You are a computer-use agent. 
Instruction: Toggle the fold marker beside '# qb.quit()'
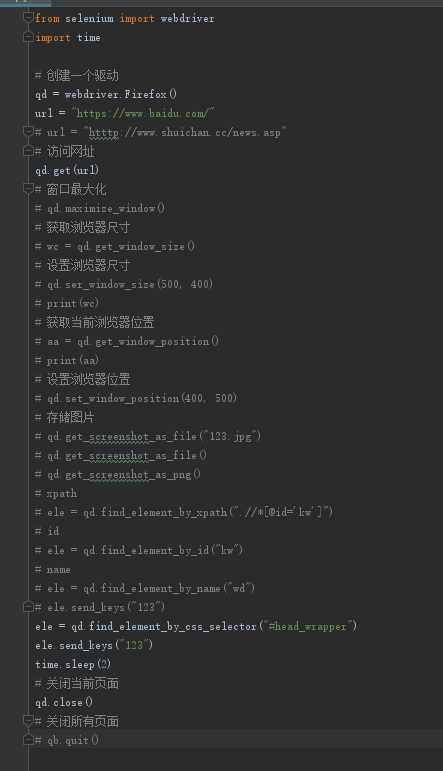pos(29,740)
